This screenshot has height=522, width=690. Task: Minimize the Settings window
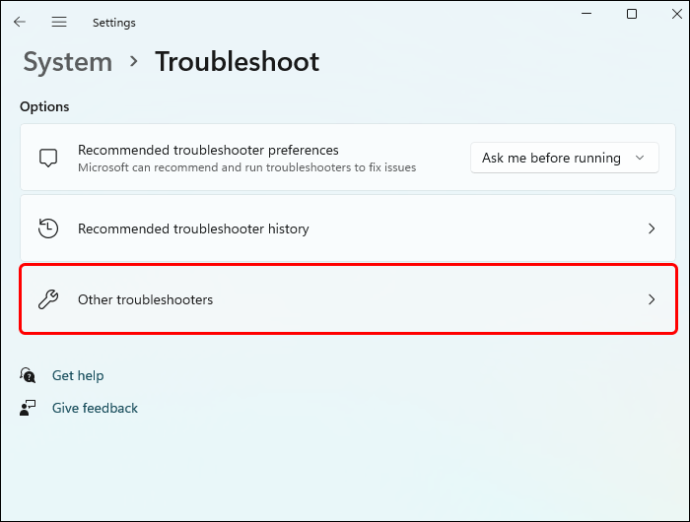(586, 14)
